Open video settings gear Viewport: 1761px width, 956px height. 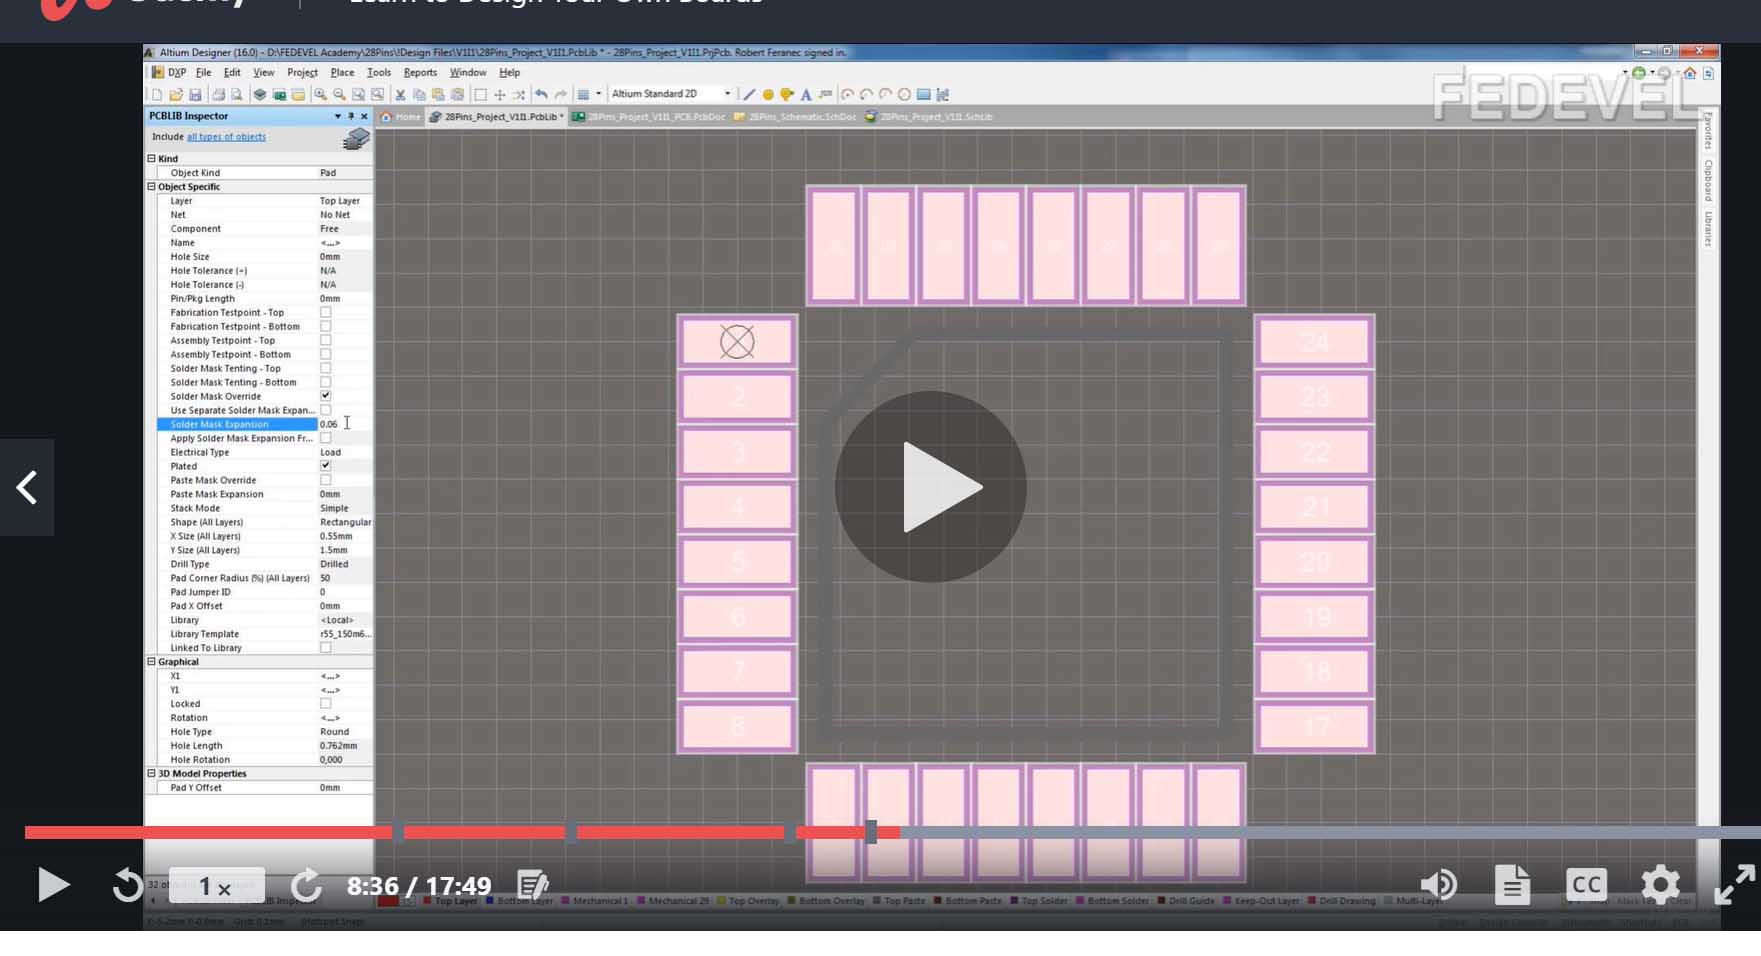point(1660,885)
